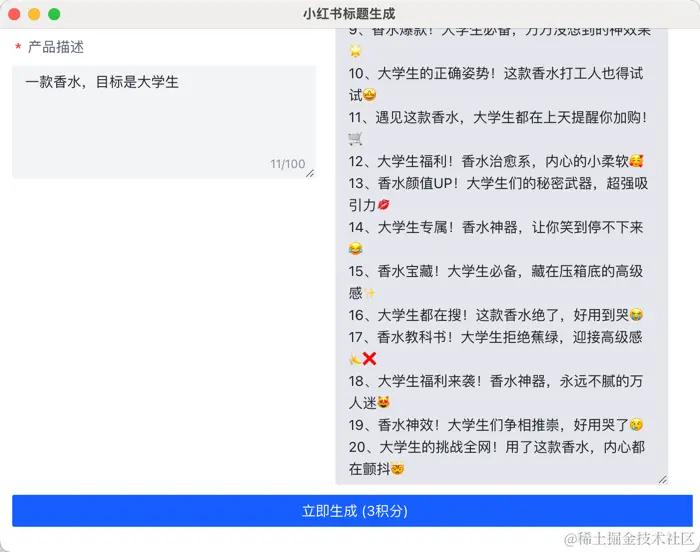Click the red X emoji under title 17
Image resolution: width=700 pixels, height=552 pixels.
pyautogui.click(x=370, y=359)
